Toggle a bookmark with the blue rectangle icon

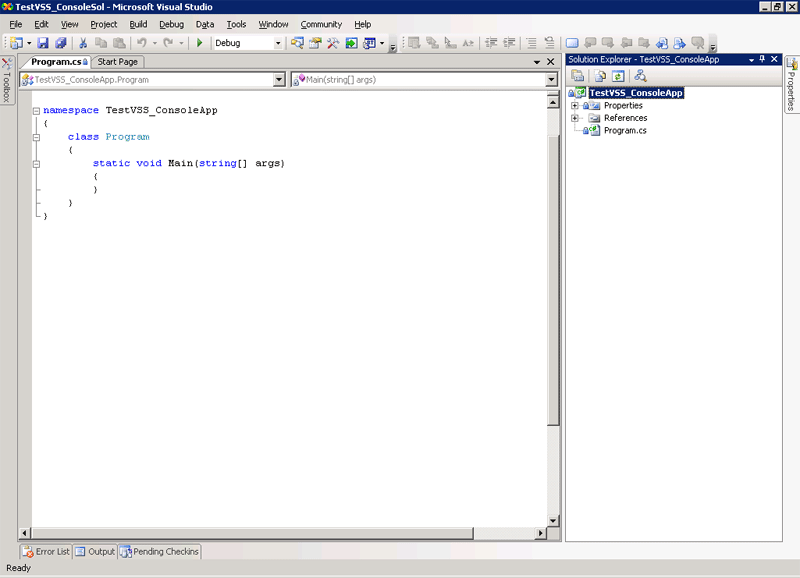572,43
